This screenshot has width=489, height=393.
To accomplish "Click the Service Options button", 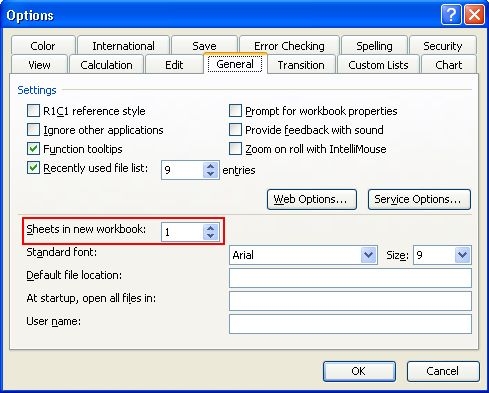I will (419, 199).
